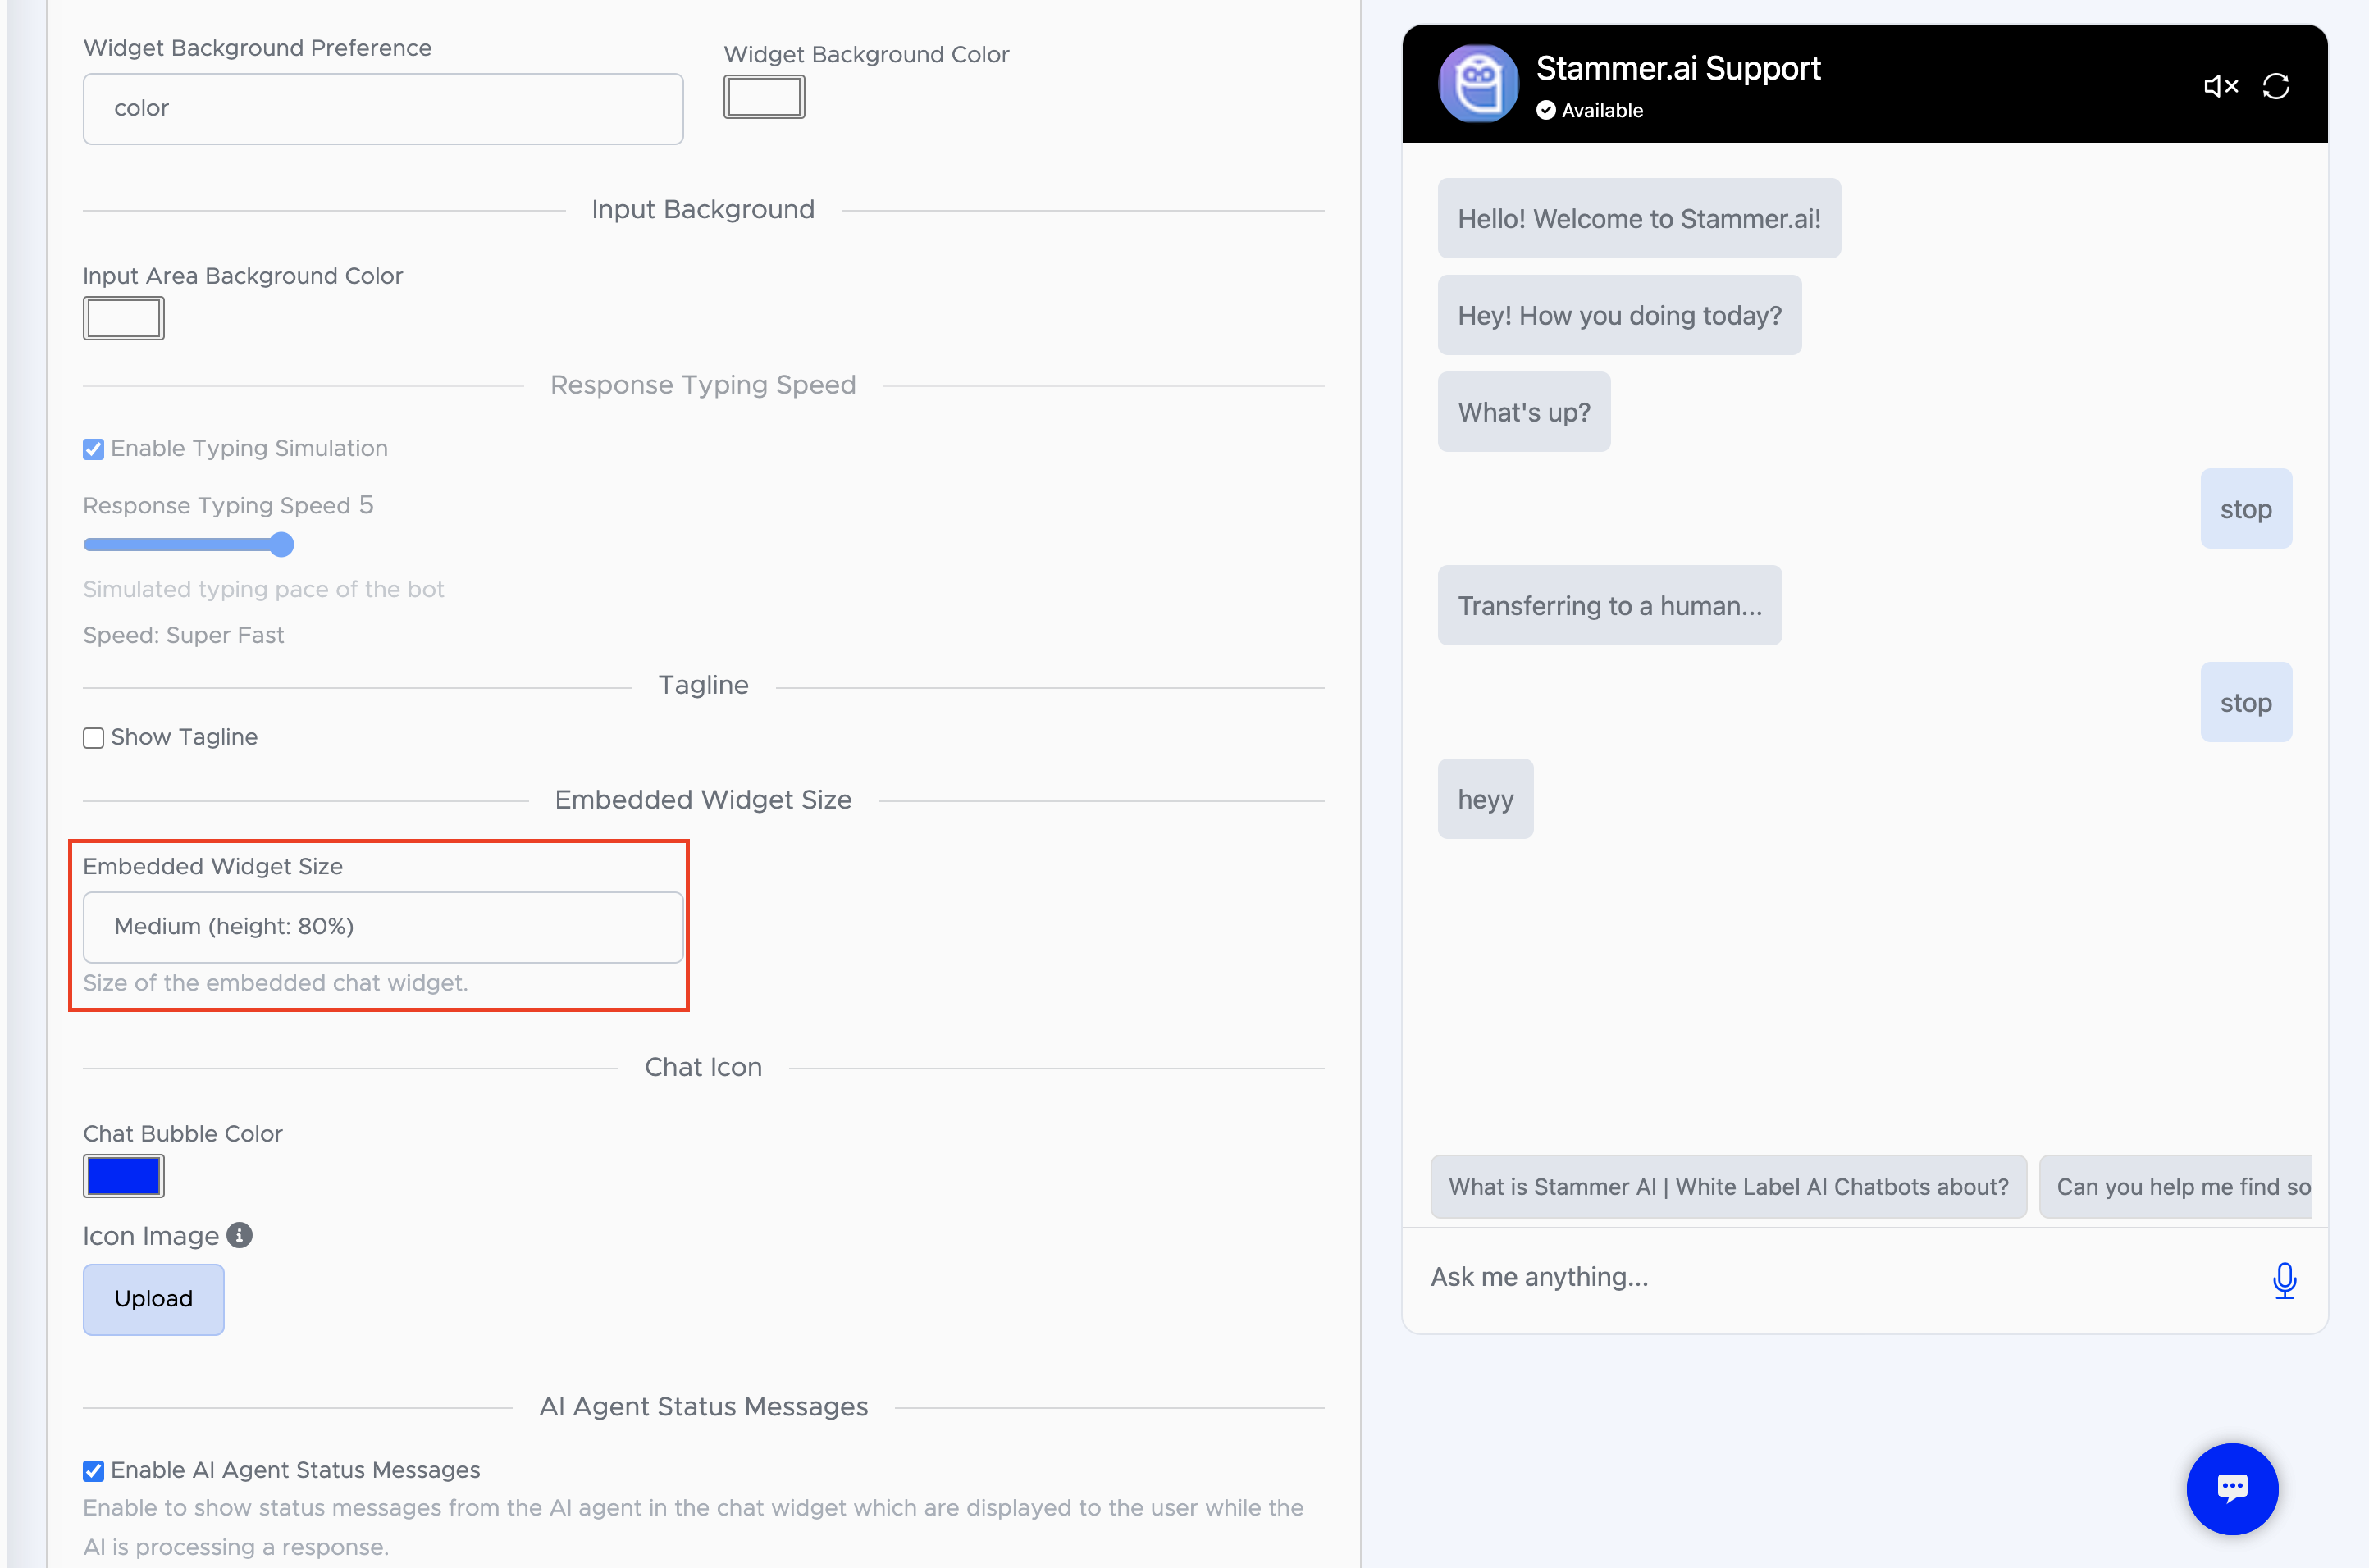The width and height of the screenshot is (2369, 1568).
Task: Click the 'Tagline' section heading
Action: pyautogui.click(x=703, y=686)
